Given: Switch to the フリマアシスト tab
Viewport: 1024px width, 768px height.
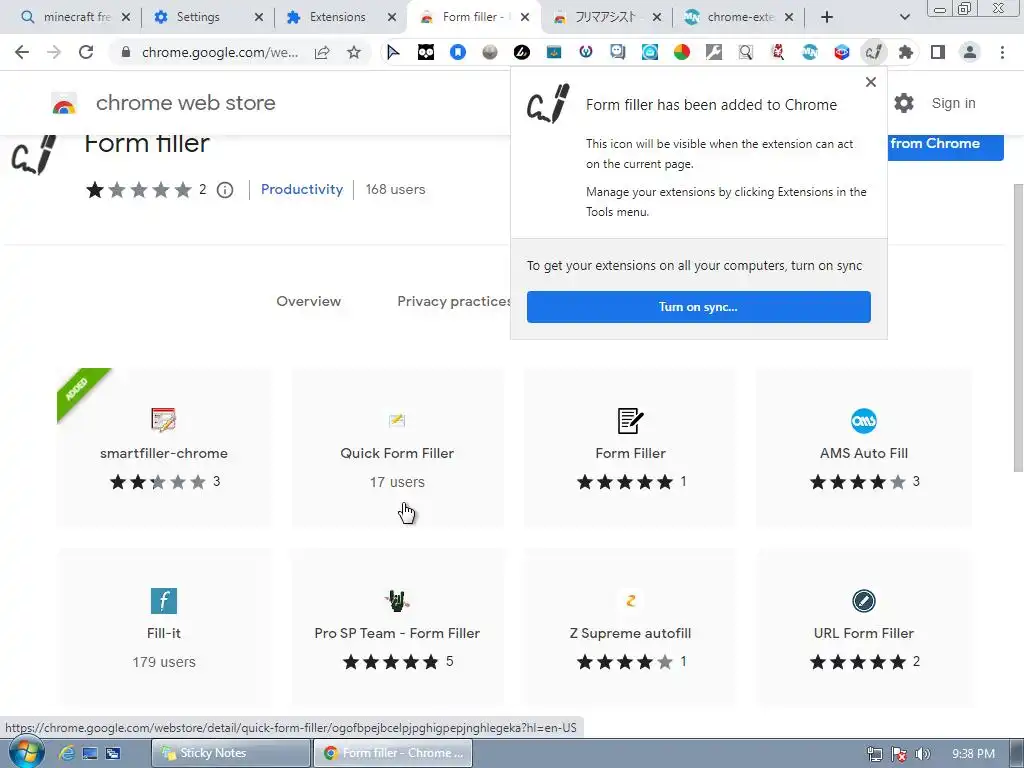Looking at the screenshot, I should click(607, 17).
